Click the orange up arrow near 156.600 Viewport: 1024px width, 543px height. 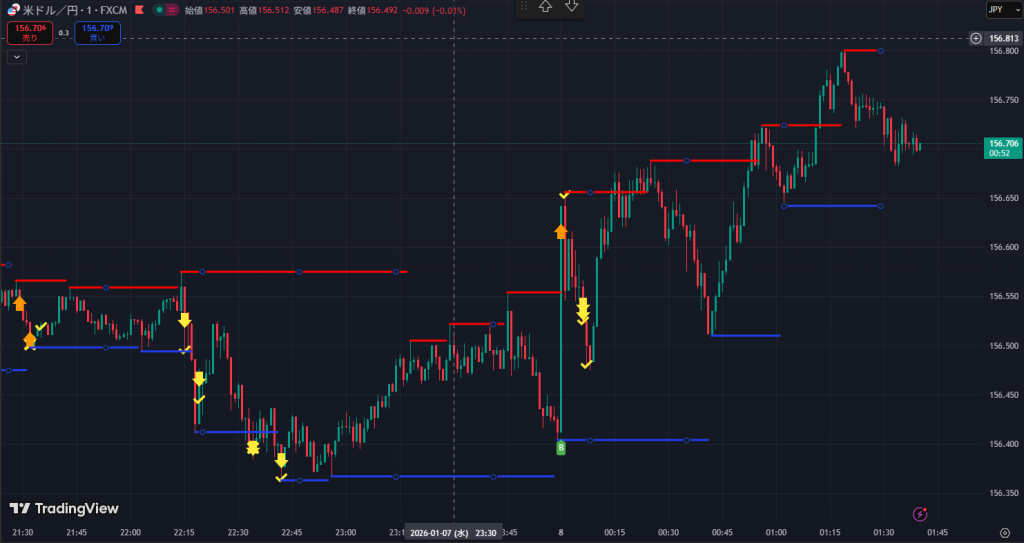click(x=561, y=231)
